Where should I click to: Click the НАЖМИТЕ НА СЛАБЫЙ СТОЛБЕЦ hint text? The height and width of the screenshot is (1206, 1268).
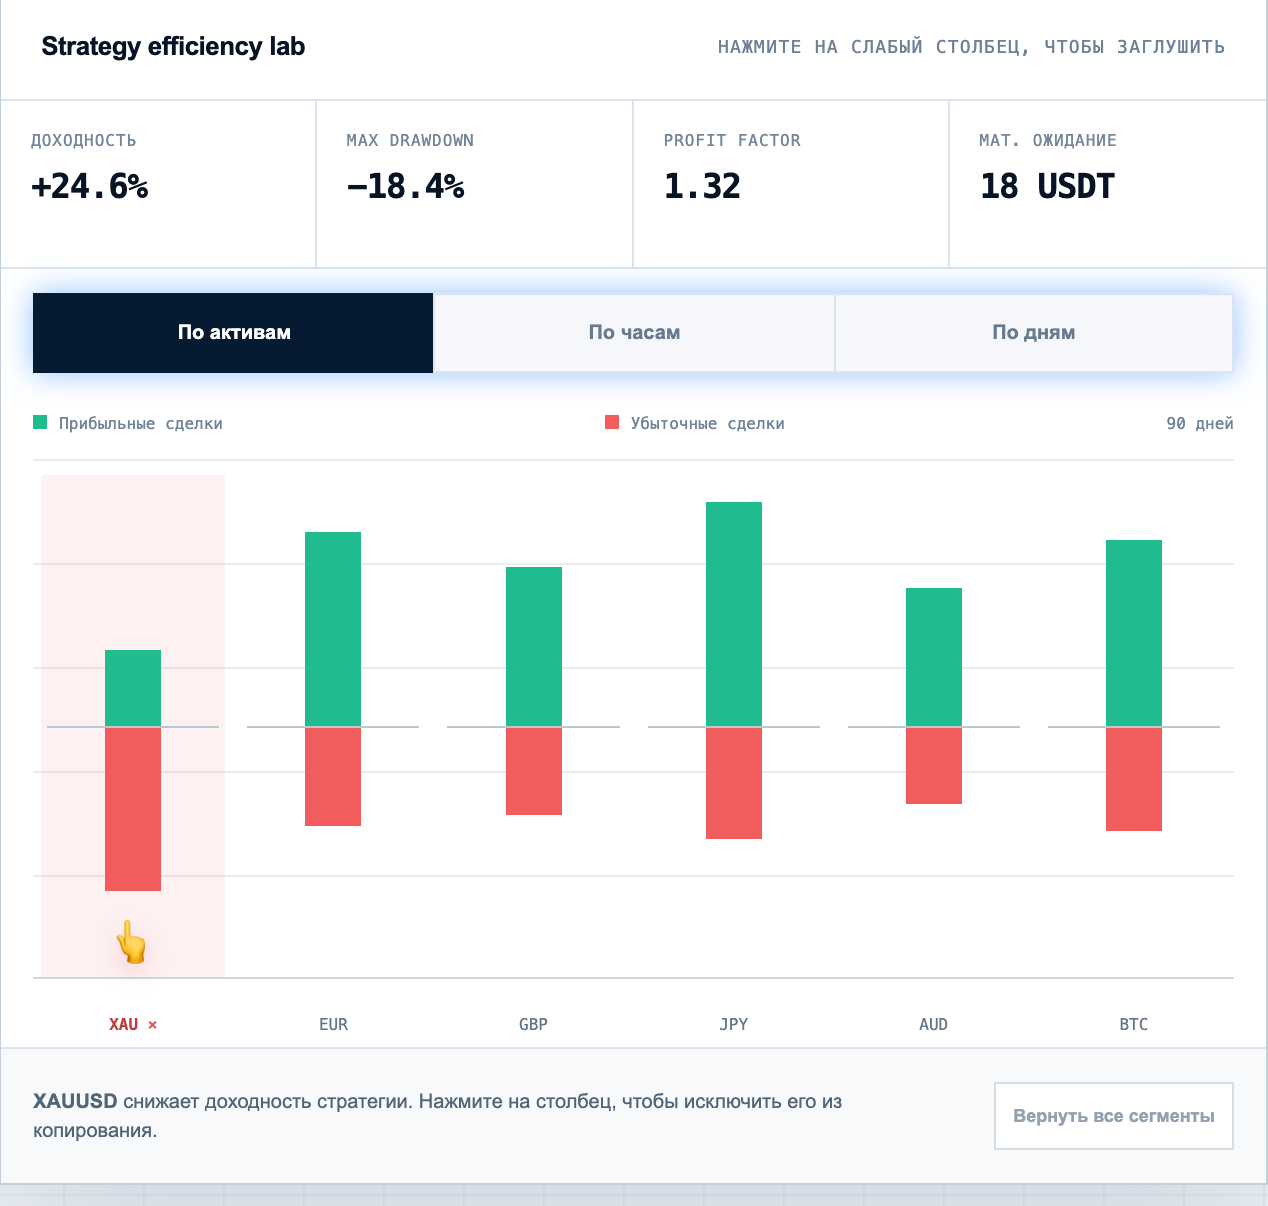pos(971,47)
